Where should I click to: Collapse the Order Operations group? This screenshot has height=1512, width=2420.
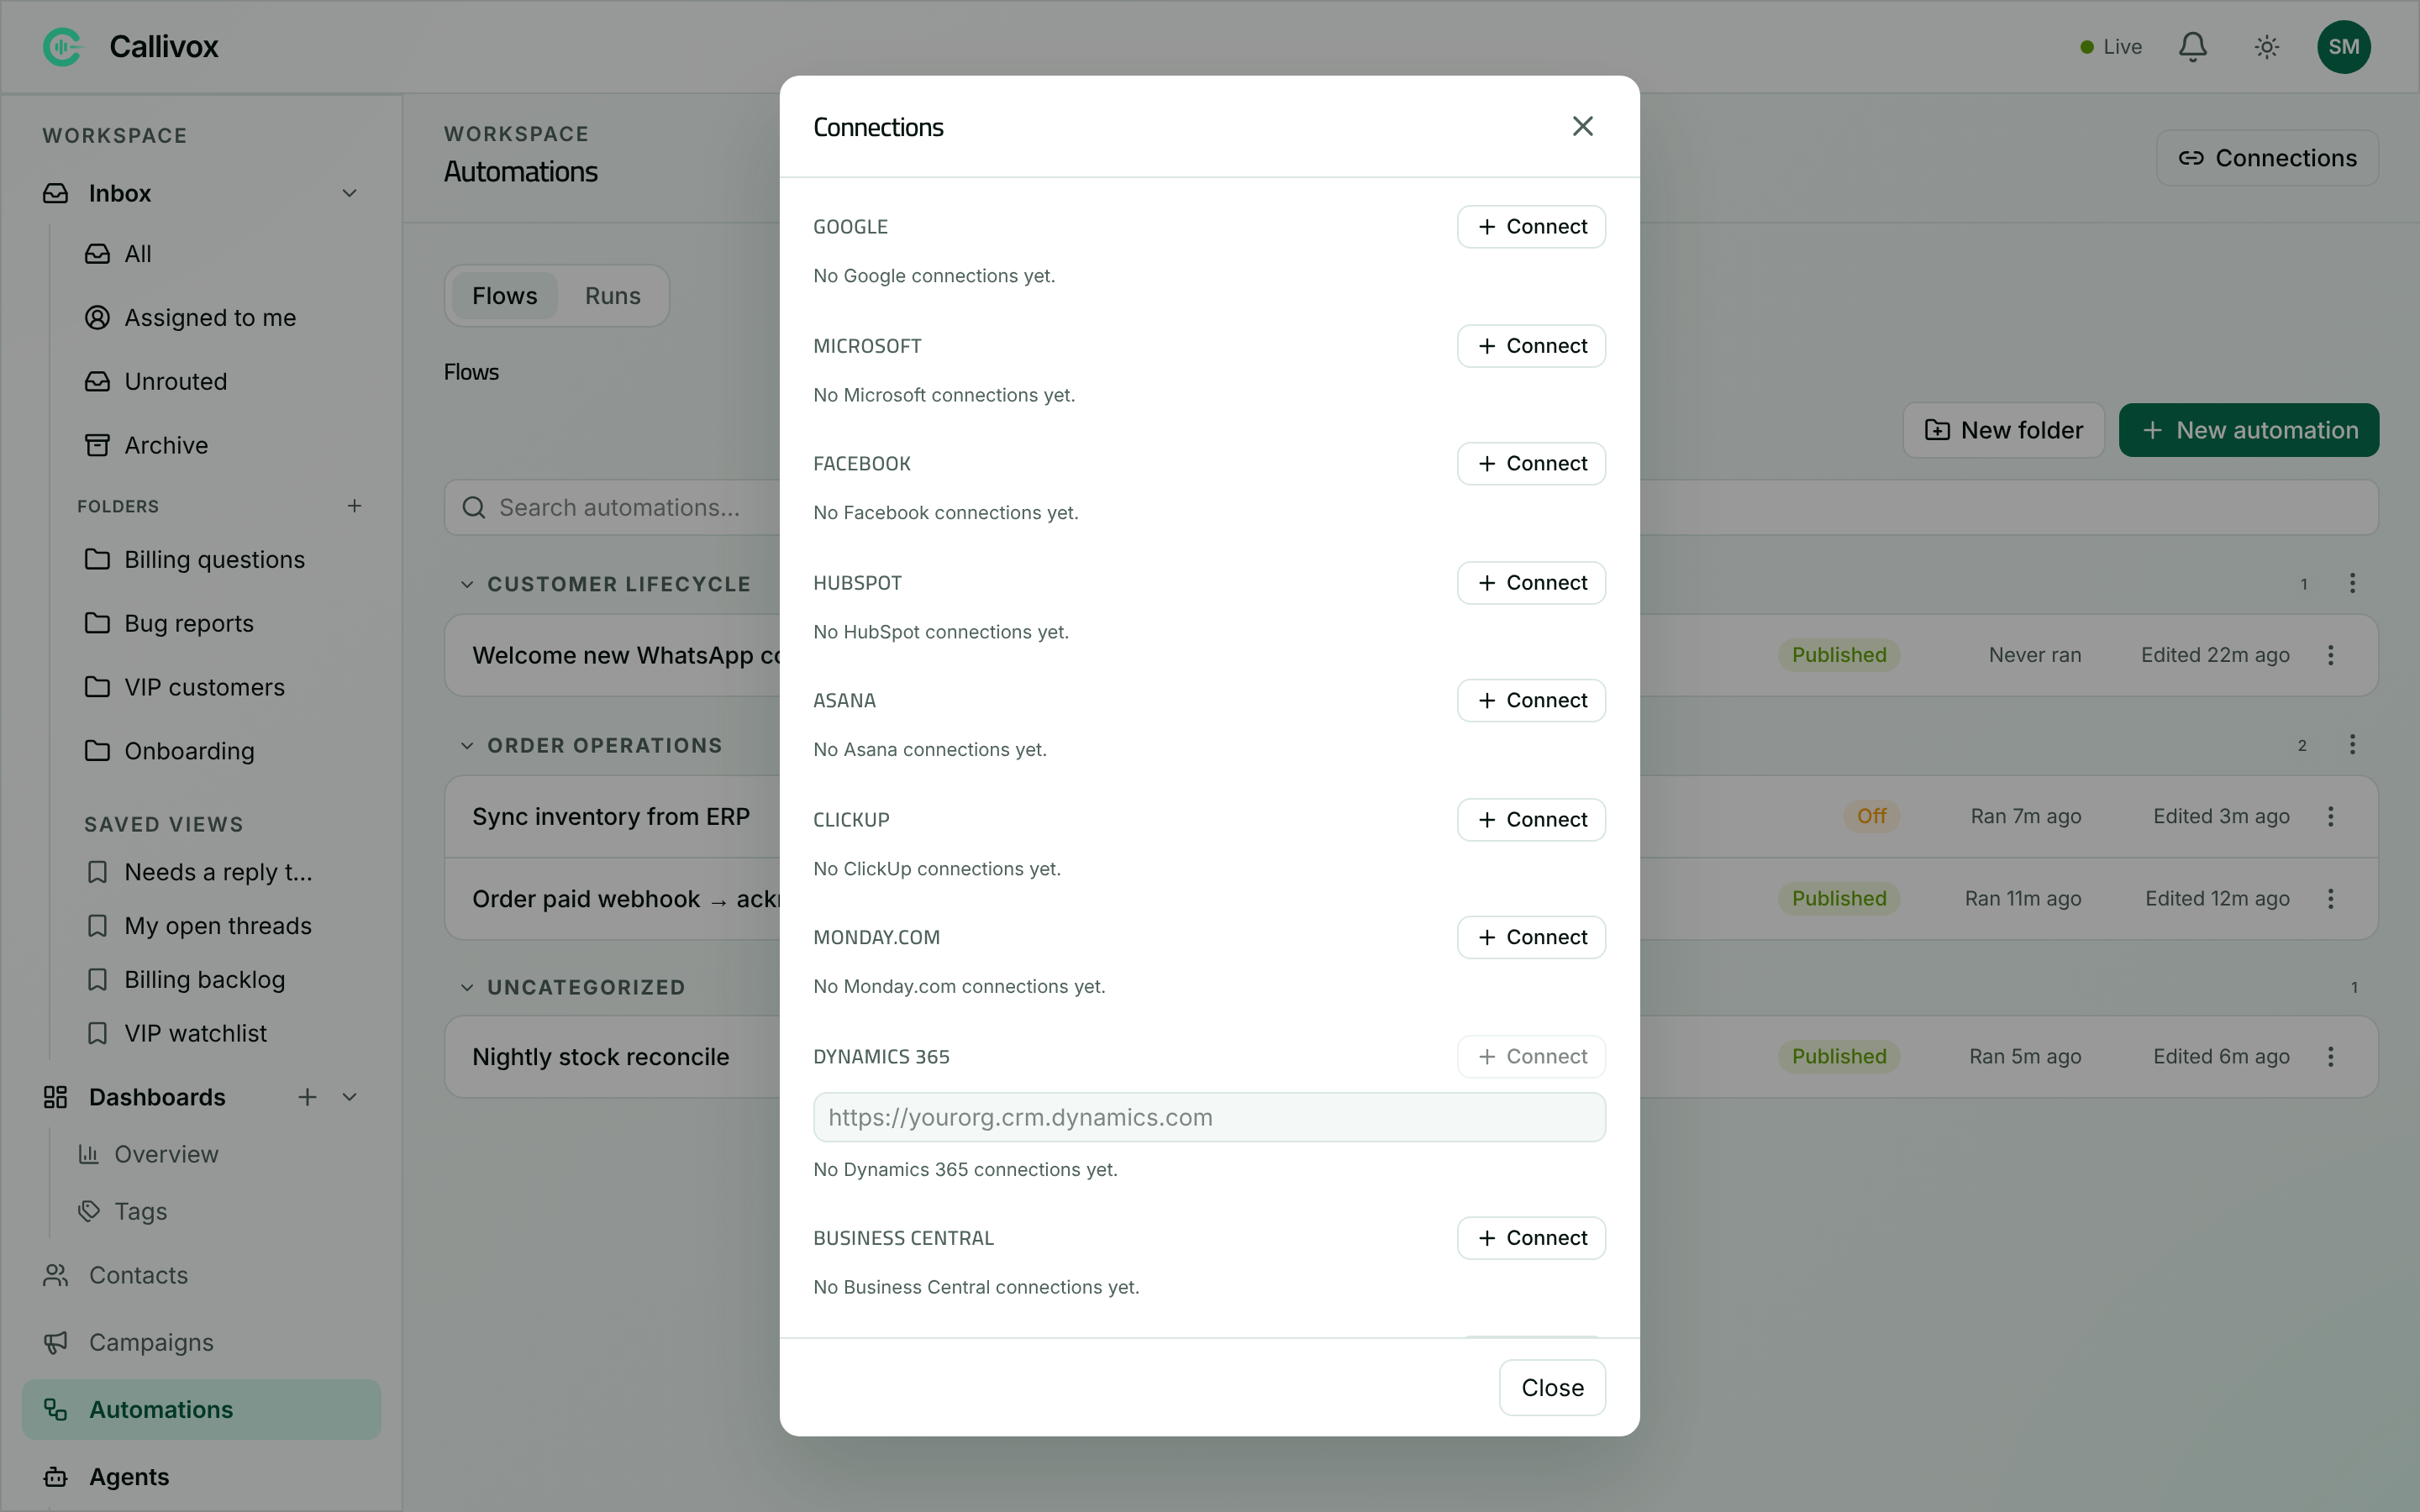click(x=466, y=745)
